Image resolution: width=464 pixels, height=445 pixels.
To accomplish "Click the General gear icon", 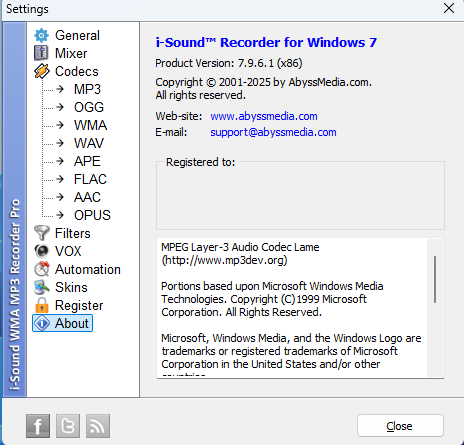I will 41,35.
